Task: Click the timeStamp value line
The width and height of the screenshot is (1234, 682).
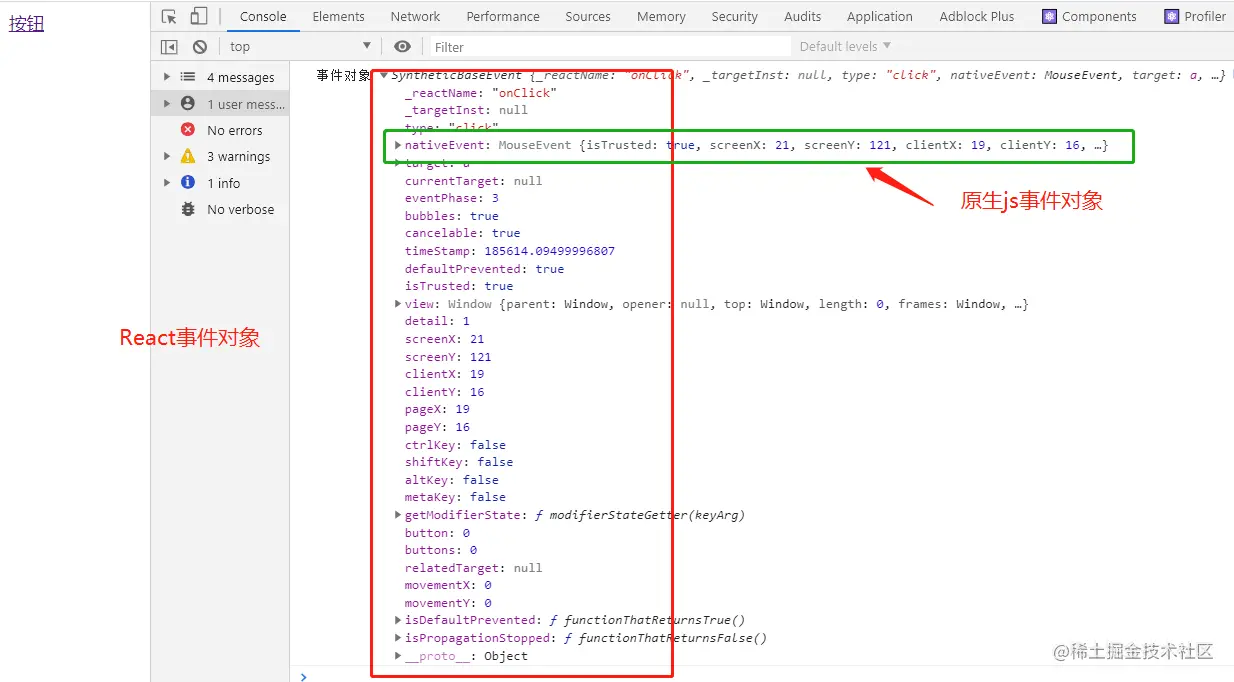Action: (x=510, y=251)
